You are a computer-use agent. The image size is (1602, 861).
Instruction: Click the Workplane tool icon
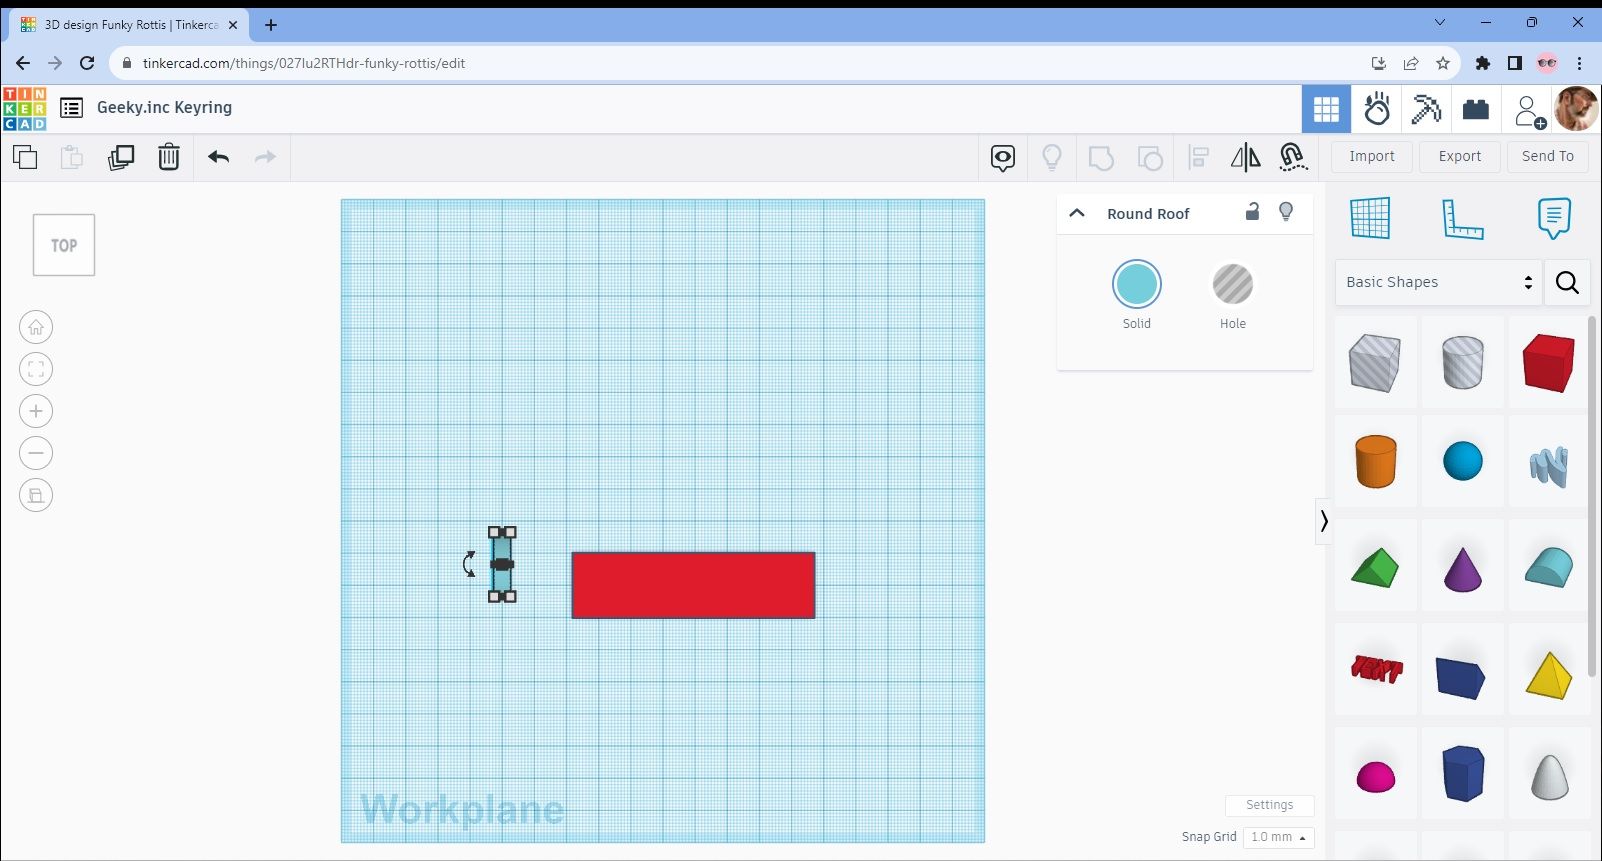(x=1370, y=218)
